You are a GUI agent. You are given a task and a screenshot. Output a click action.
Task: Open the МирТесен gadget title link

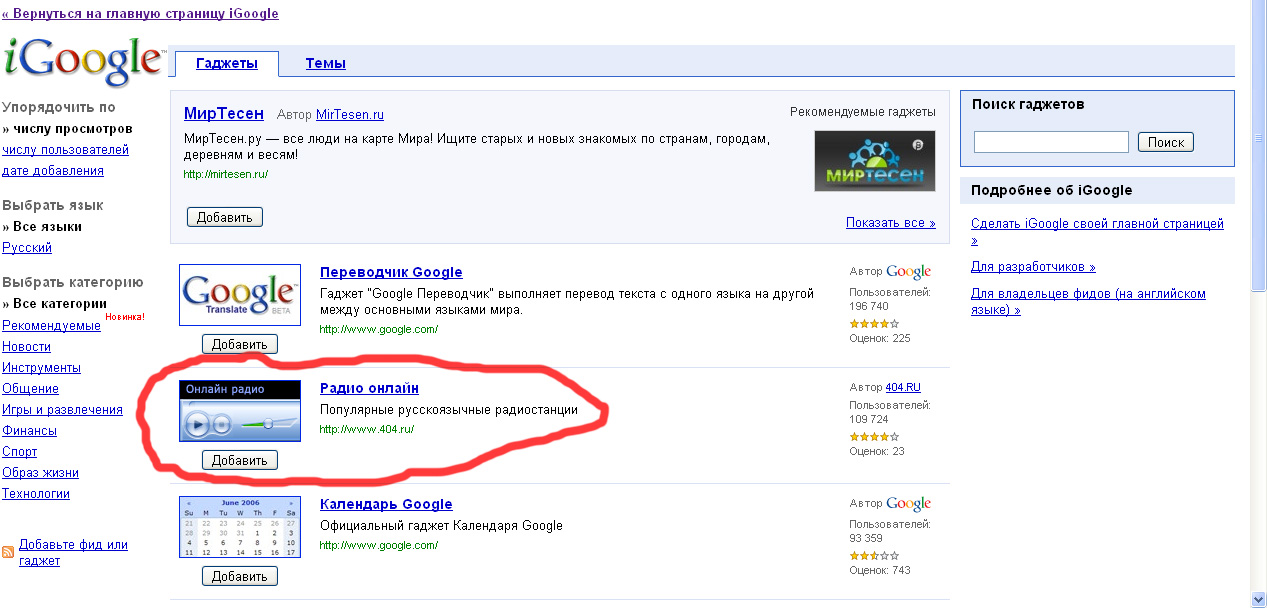[224, 114]
